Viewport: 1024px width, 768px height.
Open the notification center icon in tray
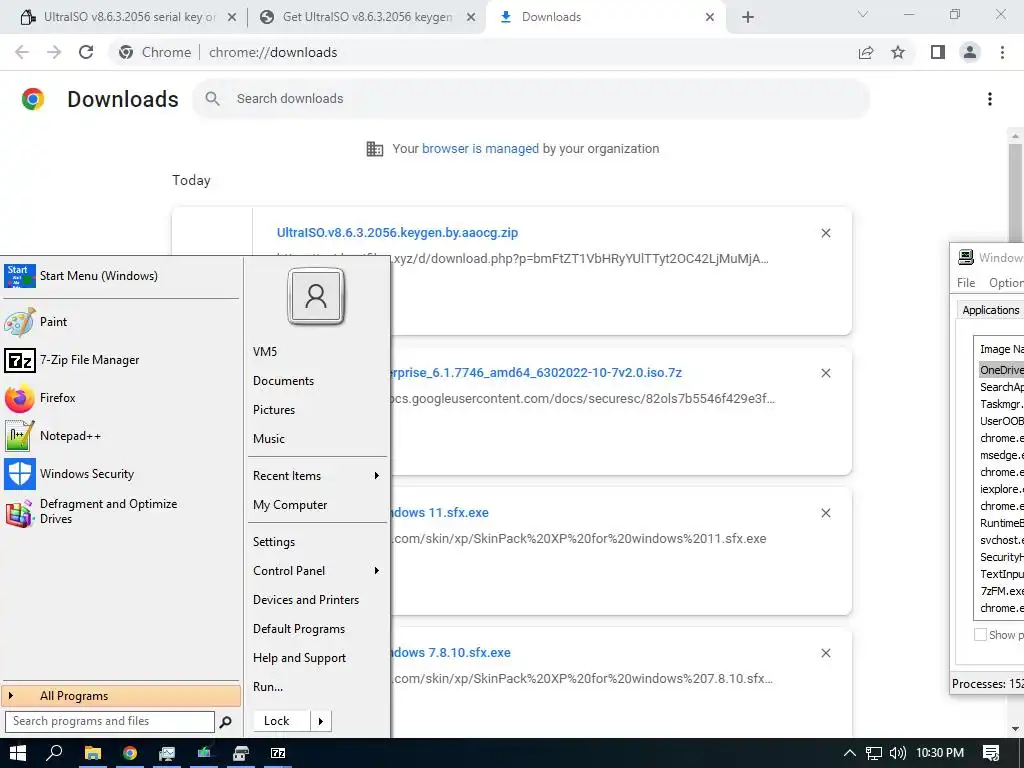point(991,753)
